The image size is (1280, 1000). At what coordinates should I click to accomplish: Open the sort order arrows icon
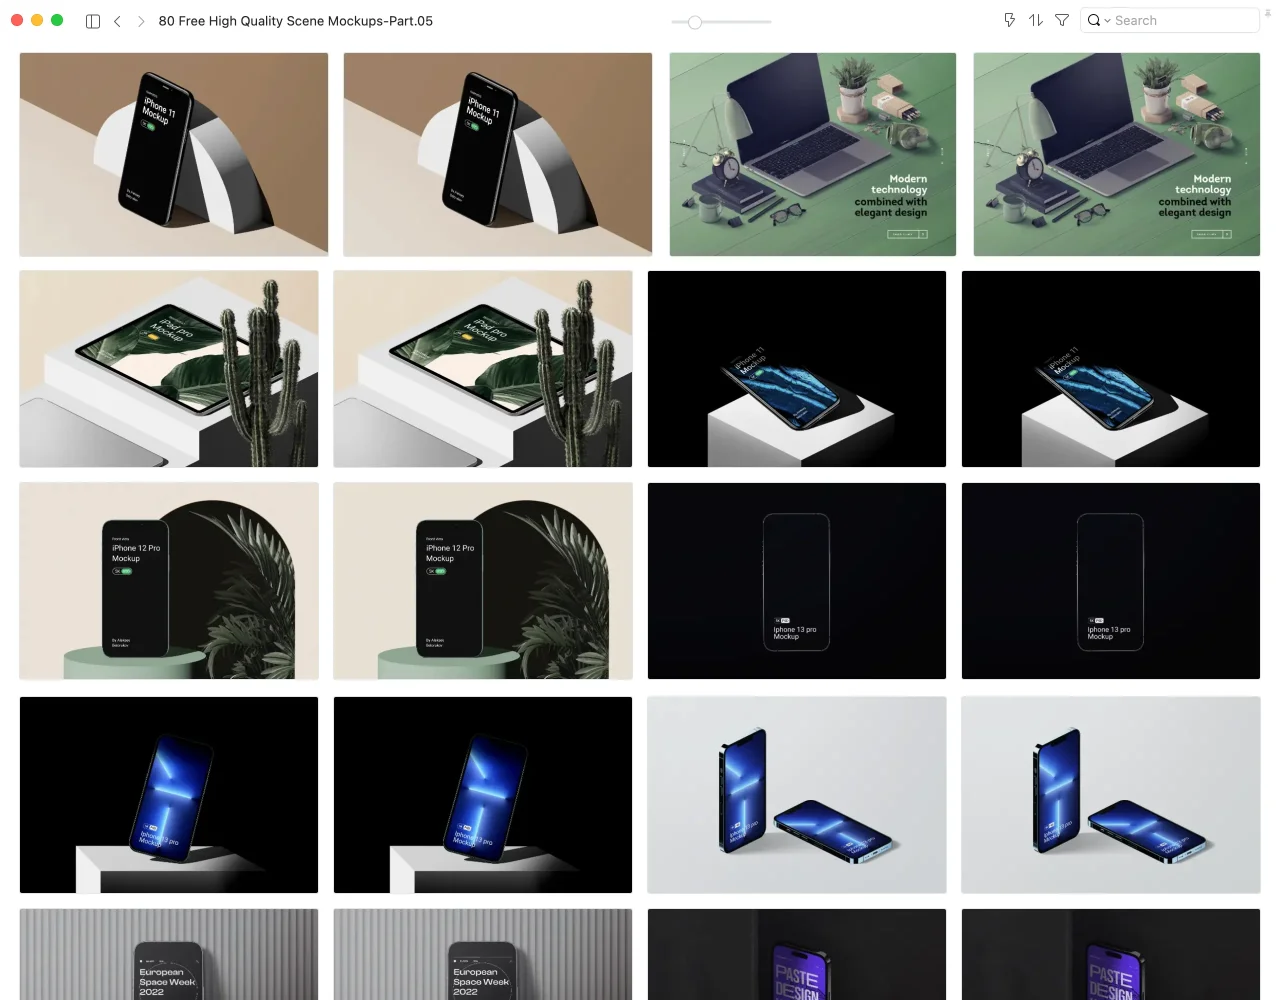(x=1036, y=20)
